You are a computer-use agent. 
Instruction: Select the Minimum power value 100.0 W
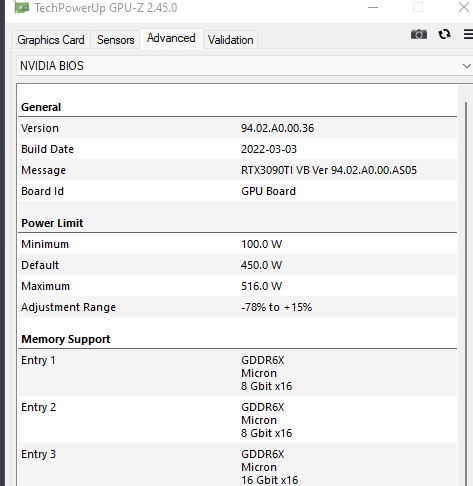pyautogui.click(x=261, y=244)
